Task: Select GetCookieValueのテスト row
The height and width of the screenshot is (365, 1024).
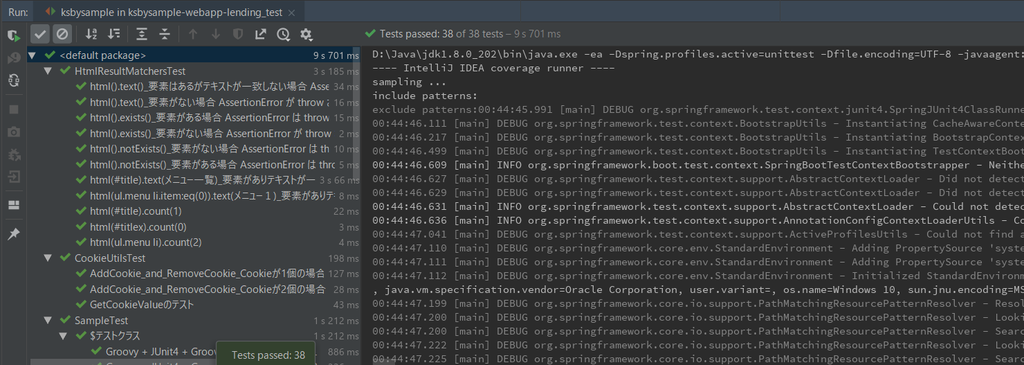Action: (194, 305)
